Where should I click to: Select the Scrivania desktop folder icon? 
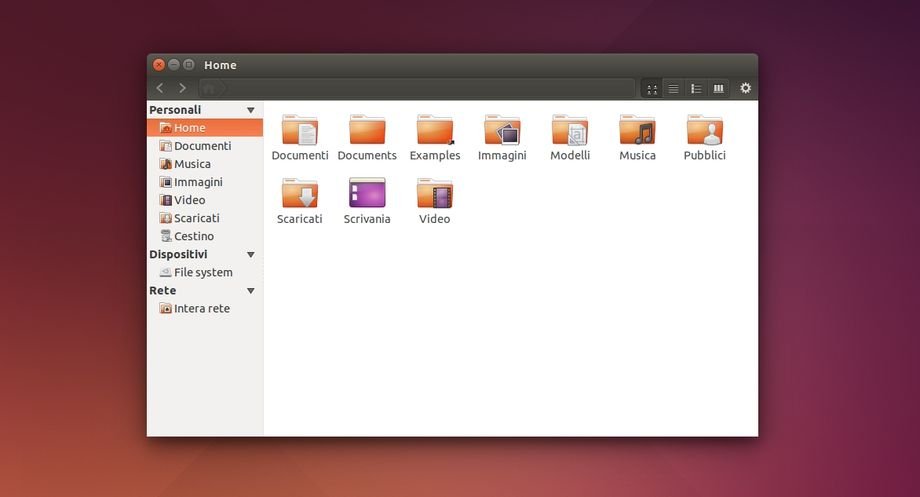click(x=367, y=193)
